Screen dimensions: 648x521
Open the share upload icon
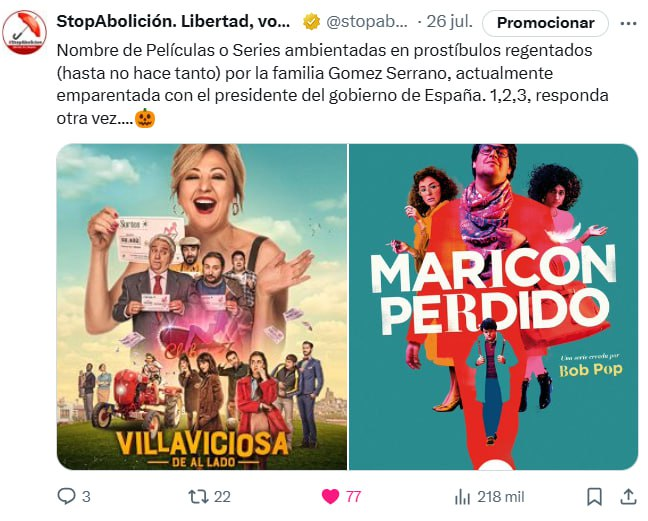628,496
